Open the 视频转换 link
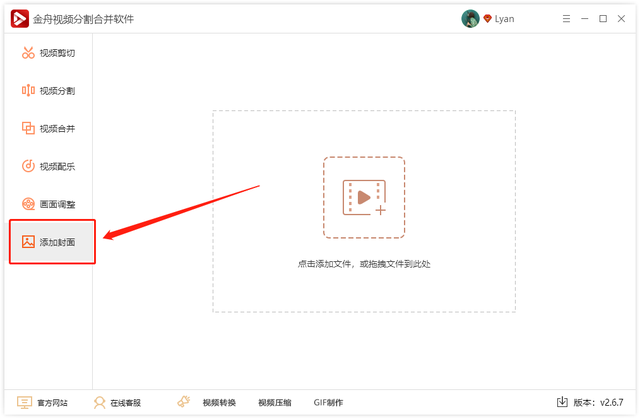The image size is (640, 419). click(219, 403)
